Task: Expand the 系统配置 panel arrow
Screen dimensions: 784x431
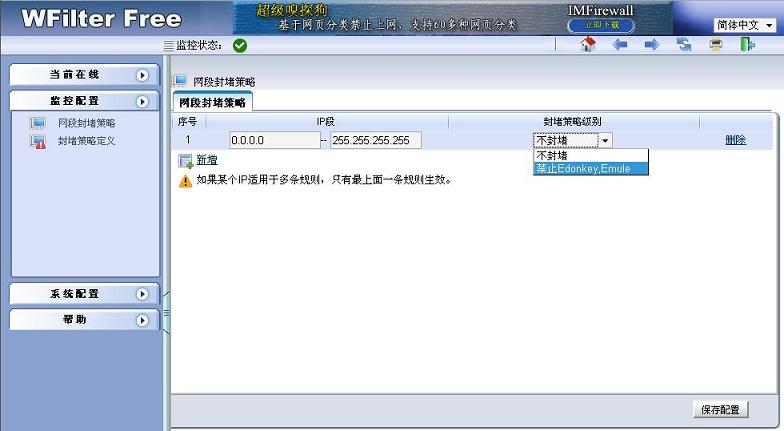Action: 142,294
